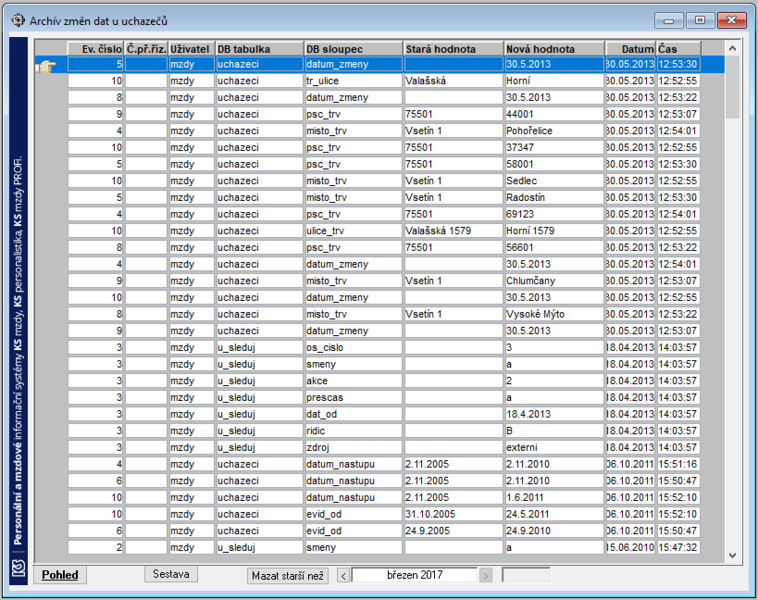The image size is (758, 600).
Task: Go to next month with right arrow
Action: coord(485,575)
